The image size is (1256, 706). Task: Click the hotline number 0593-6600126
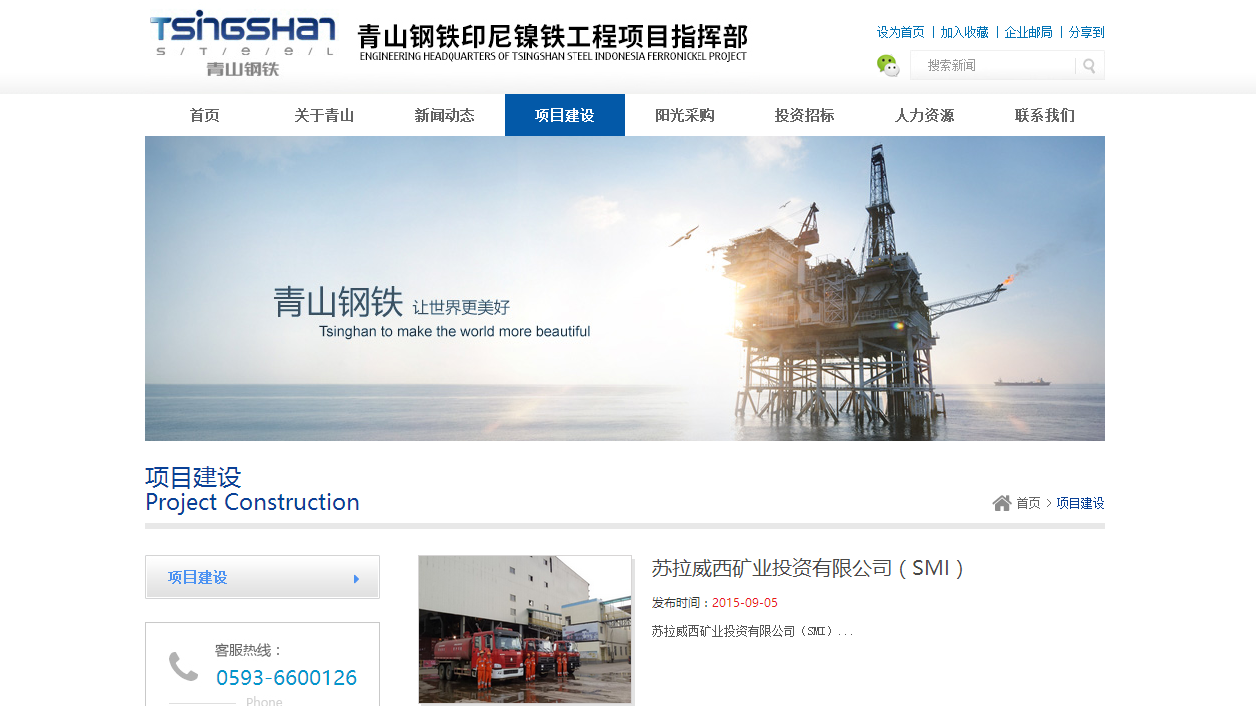pyautogui.click(x=287, y=678)
